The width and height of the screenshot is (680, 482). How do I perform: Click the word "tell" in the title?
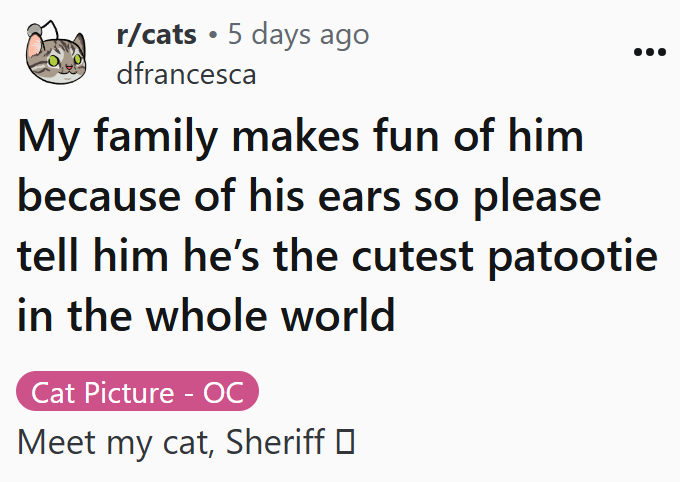point(51,255)
